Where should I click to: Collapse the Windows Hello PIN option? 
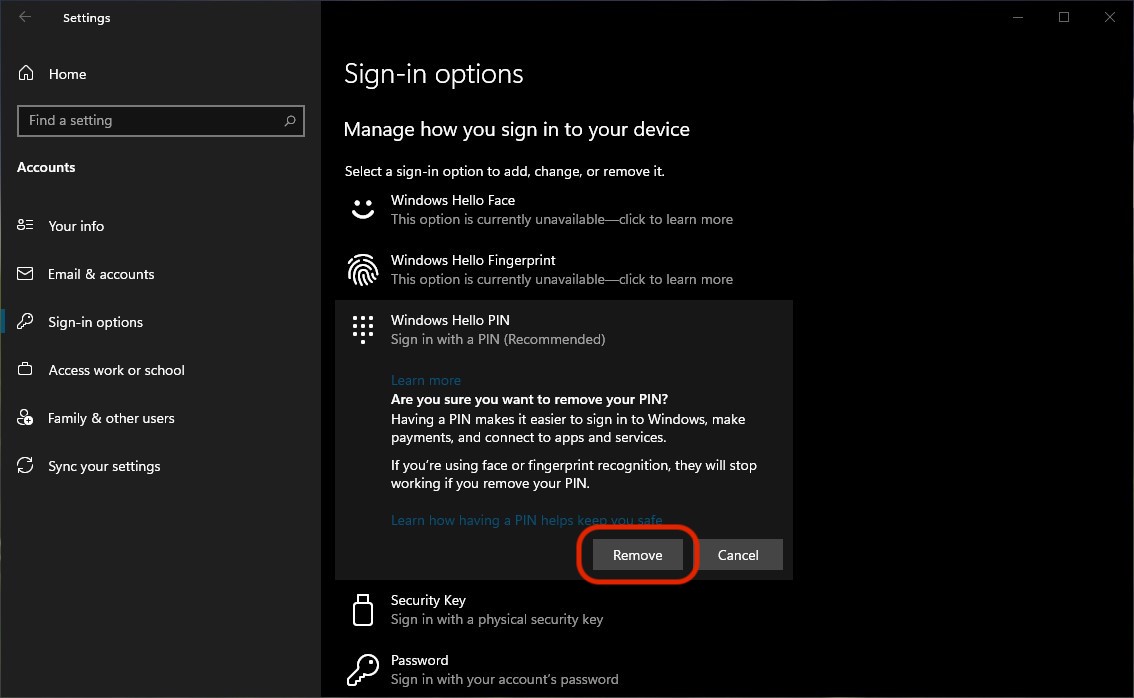[563, 330]
